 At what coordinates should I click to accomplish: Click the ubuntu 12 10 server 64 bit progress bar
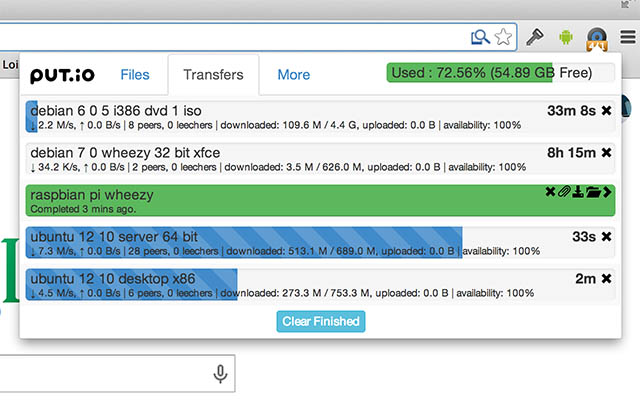click(x=244, y=242)
